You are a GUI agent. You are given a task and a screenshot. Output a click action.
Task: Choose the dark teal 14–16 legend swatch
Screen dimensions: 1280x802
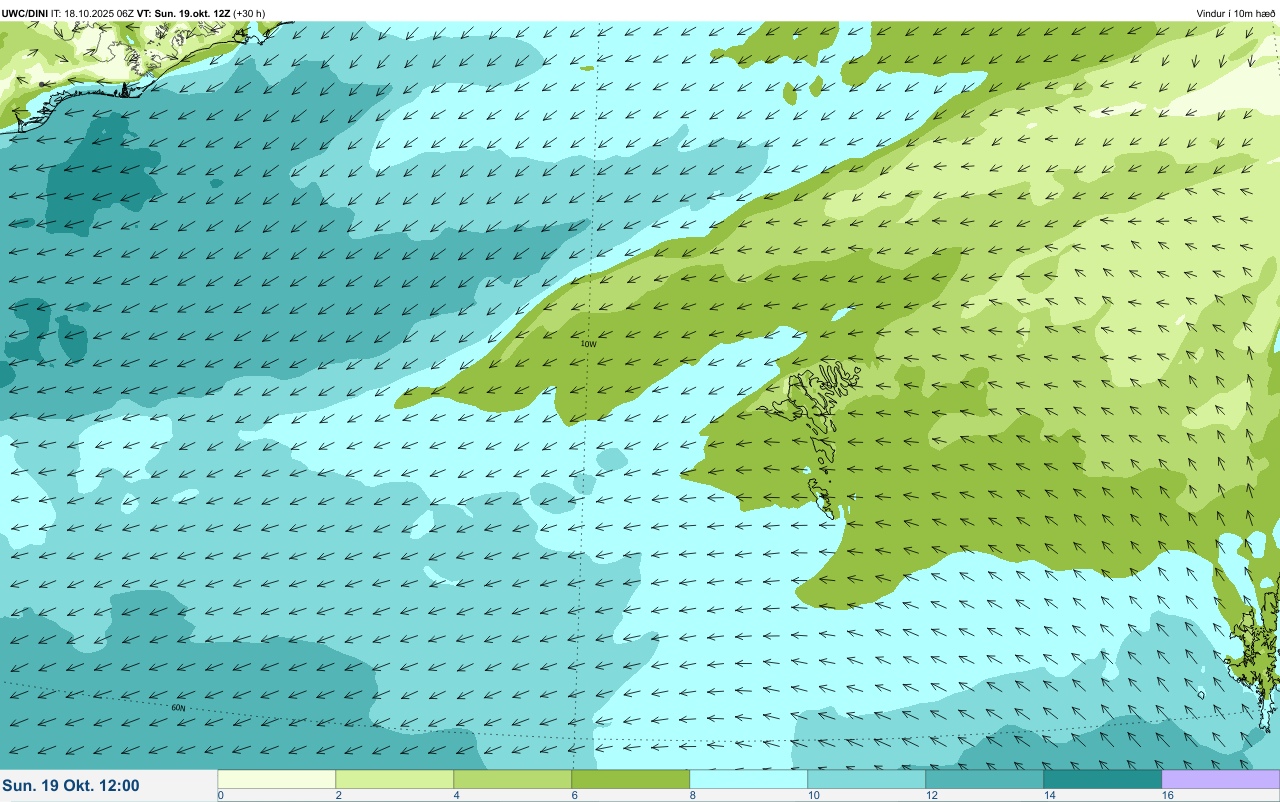tap(1103, 779)
